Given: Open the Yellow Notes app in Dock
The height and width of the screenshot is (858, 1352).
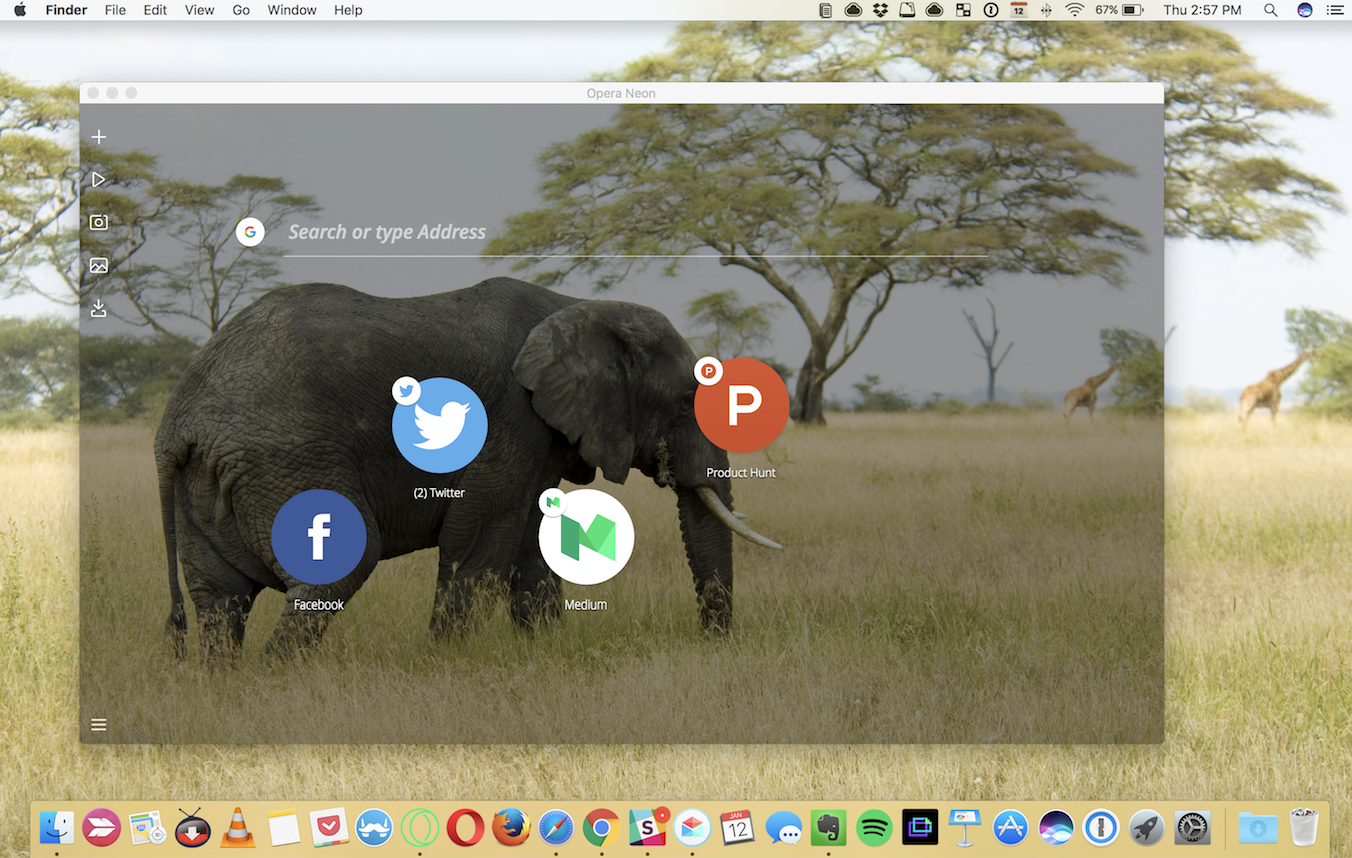Looking at the screenshot, I should [284, 828].
